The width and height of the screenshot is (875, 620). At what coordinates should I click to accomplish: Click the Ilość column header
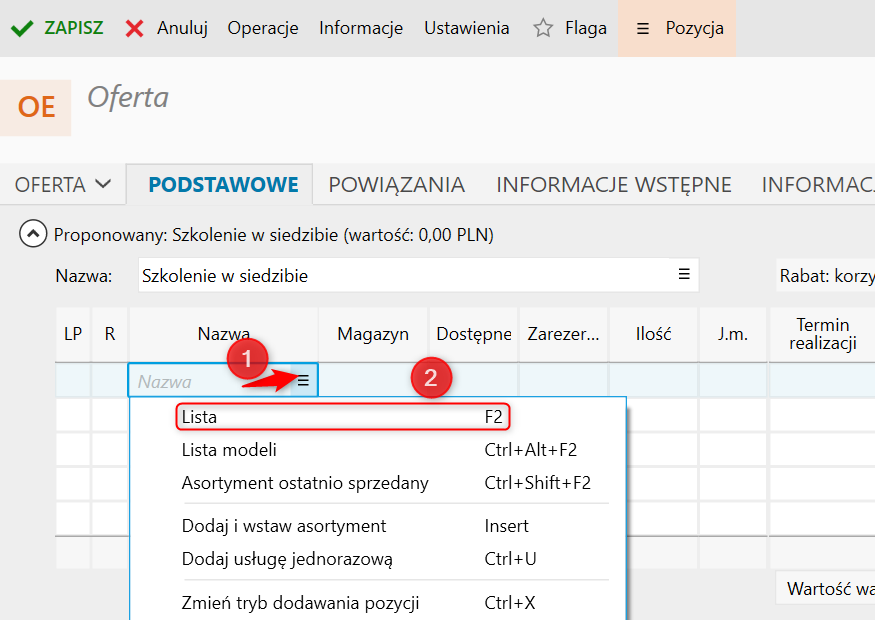pyautogui.click(x=653, y=334)
